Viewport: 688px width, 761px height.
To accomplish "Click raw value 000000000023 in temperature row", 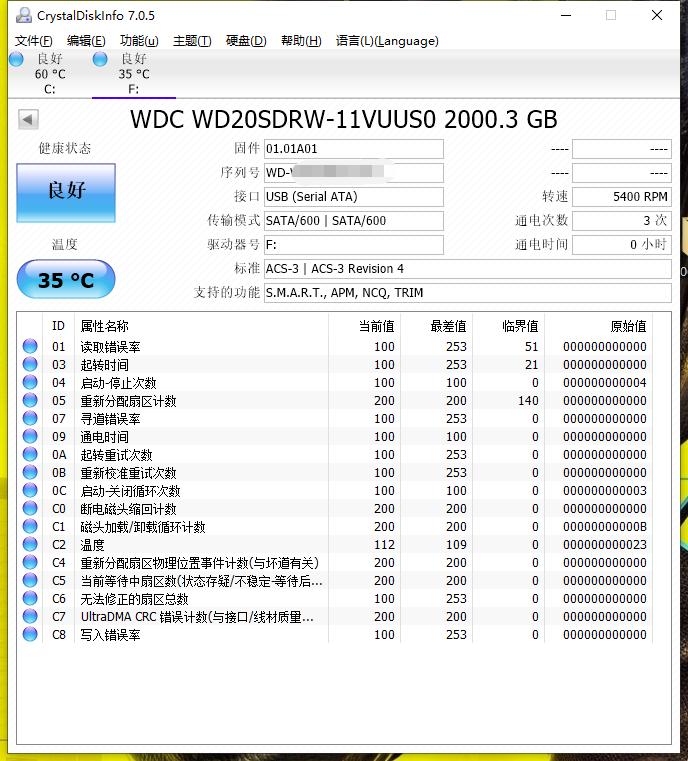I will 605,544.
